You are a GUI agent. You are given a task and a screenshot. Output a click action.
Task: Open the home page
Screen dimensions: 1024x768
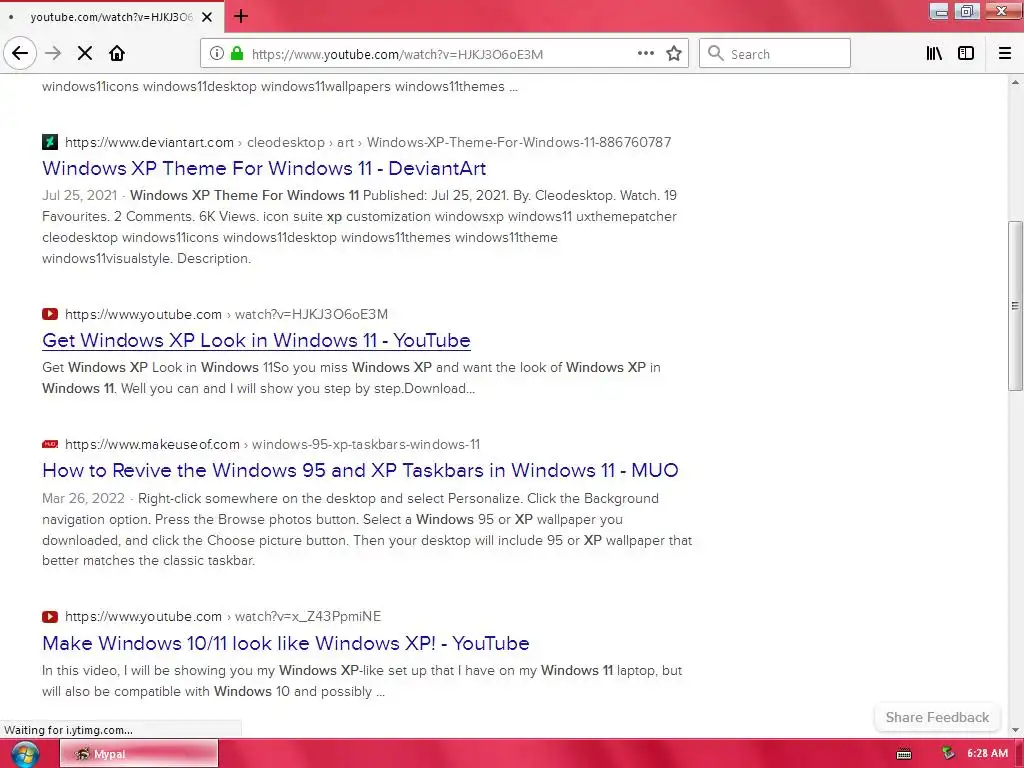coord(117,54)
